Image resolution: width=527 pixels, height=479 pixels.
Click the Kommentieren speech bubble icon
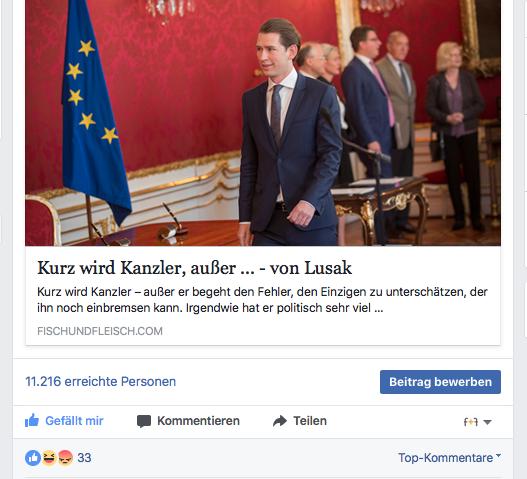(144, 421)
